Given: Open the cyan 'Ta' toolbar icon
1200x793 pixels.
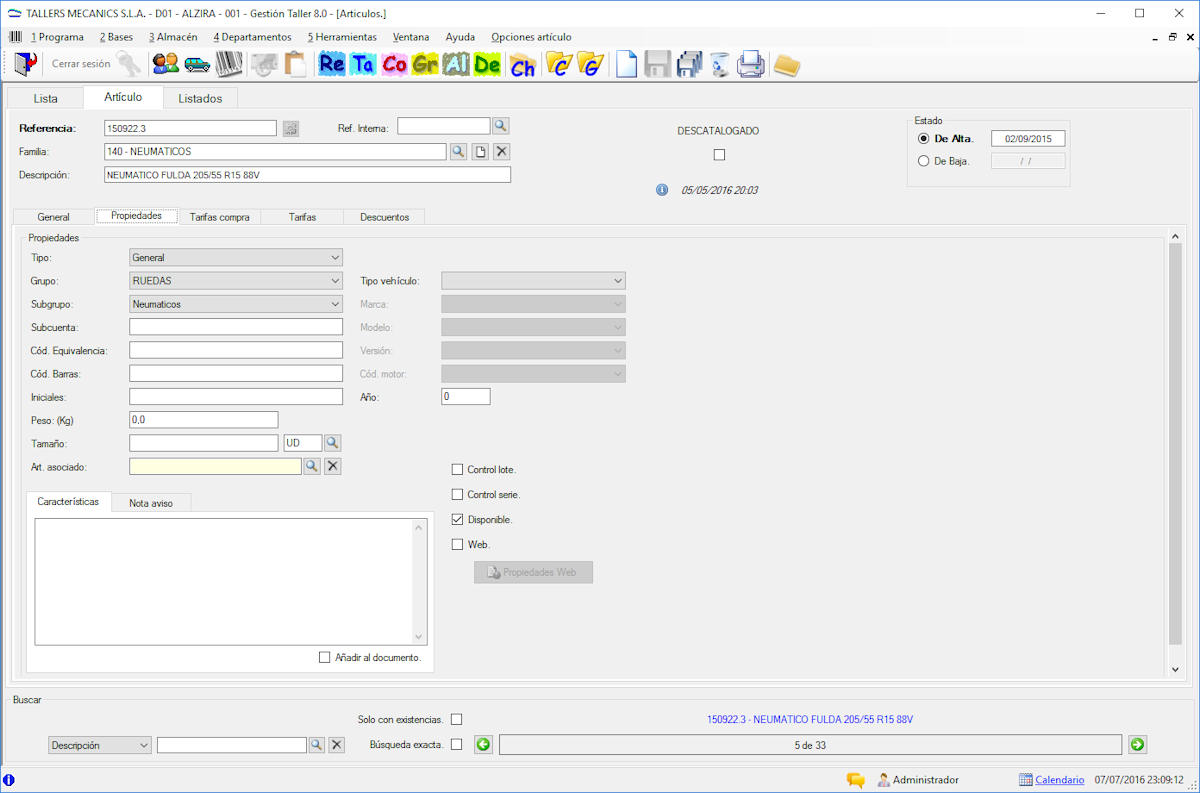Looking at the screenshot, I should pos(363,64).
